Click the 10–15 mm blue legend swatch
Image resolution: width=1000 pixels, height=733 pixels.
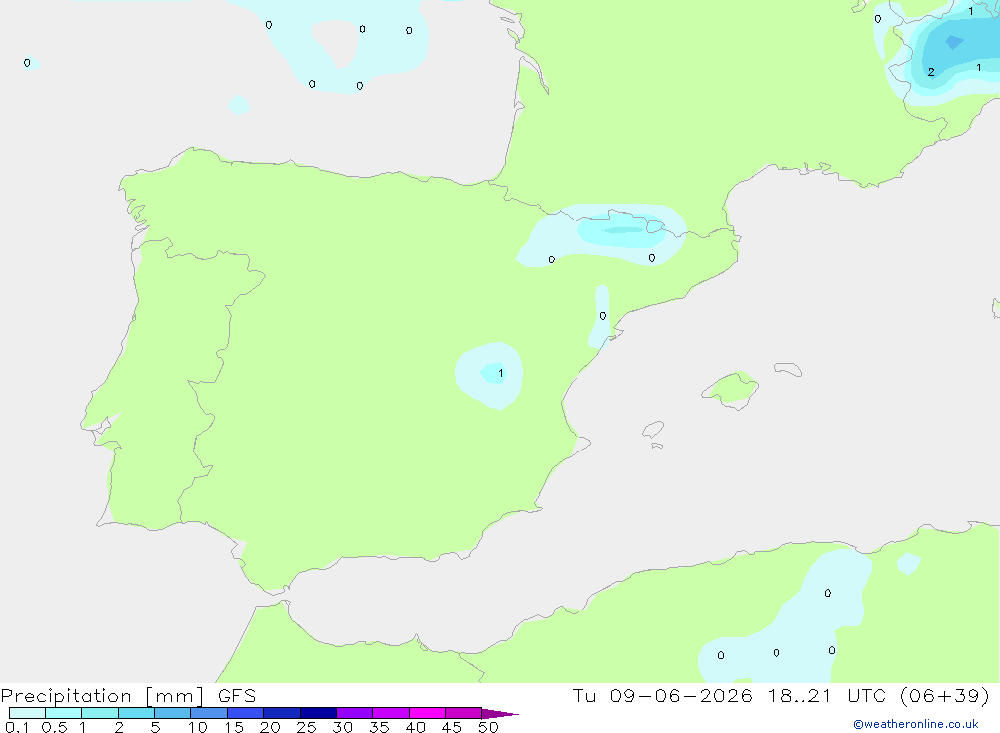(x=209, y=713)
